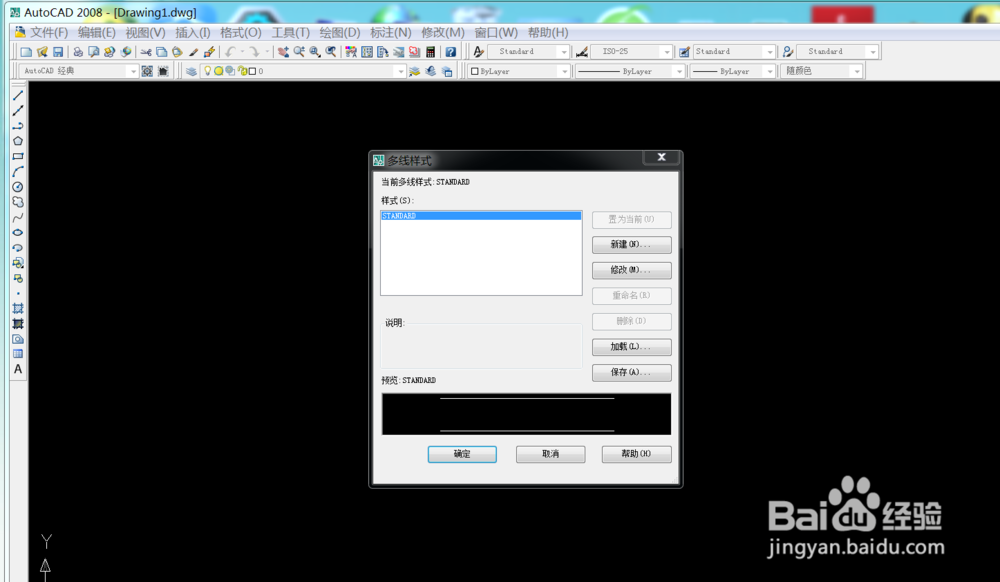The height and width of the screenshot is (582, 1000).
Task: Click the Workspace Settings gear icon
Action: pos(147,71)
